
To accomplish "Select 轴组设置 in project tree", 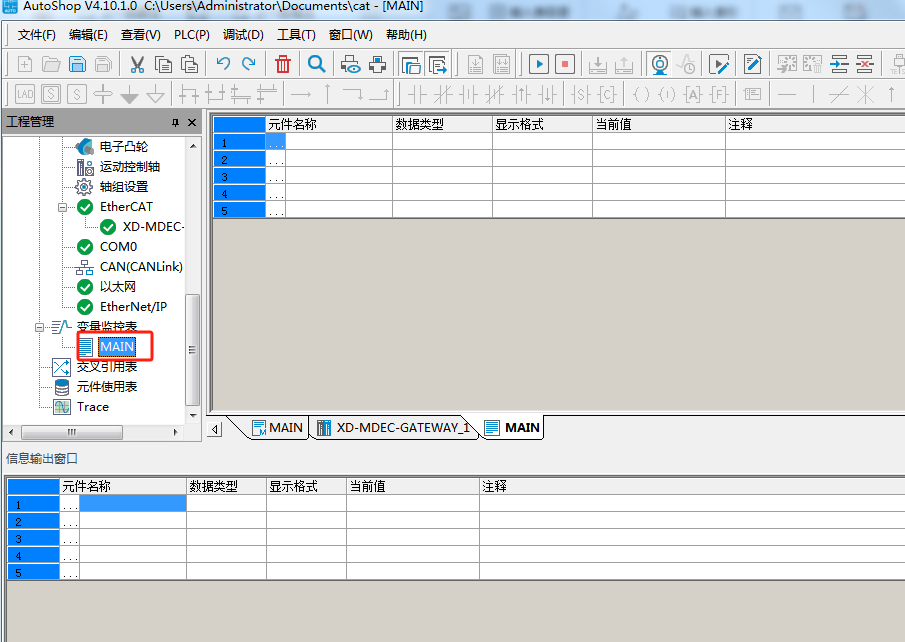I will 124,187.
